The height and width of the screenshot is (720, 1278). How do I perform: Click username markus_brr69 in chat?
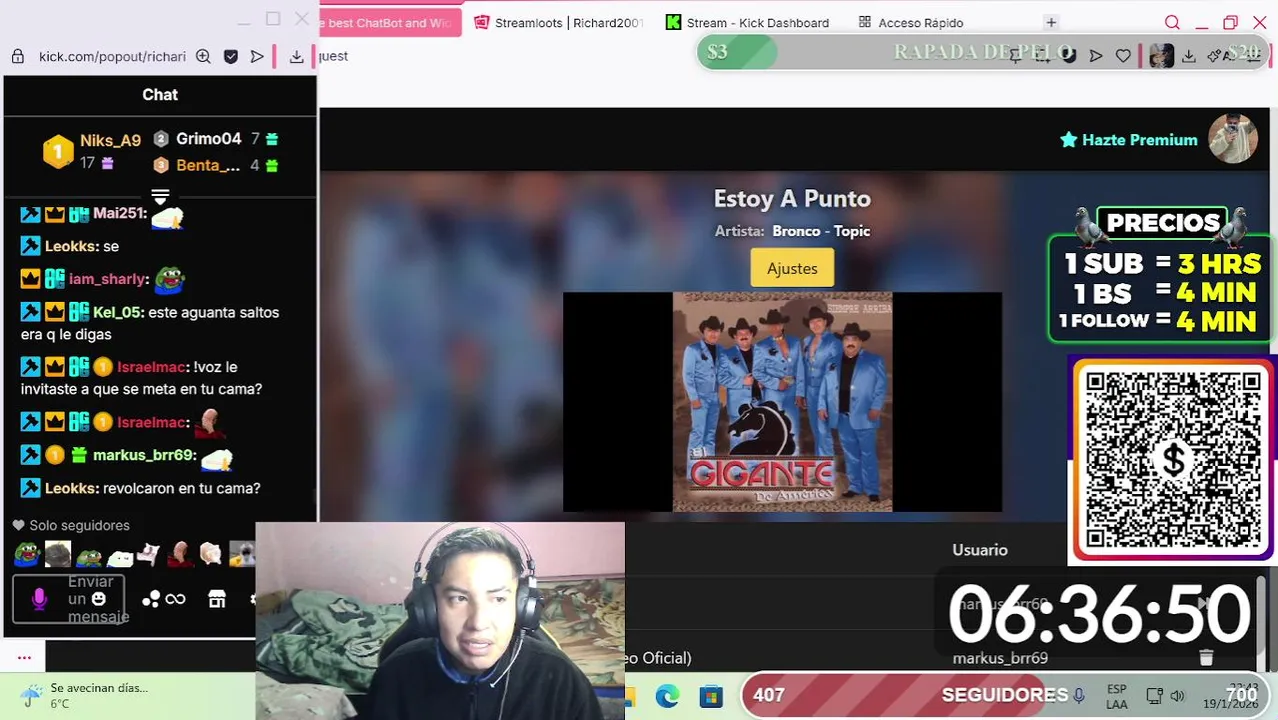click(x=144, y=455)
